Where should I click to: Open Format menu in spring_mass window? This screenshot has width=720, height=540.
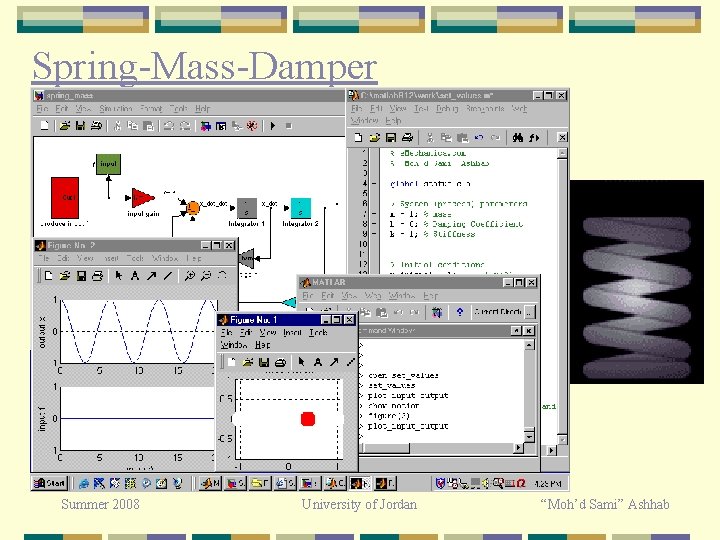point(151,108)
